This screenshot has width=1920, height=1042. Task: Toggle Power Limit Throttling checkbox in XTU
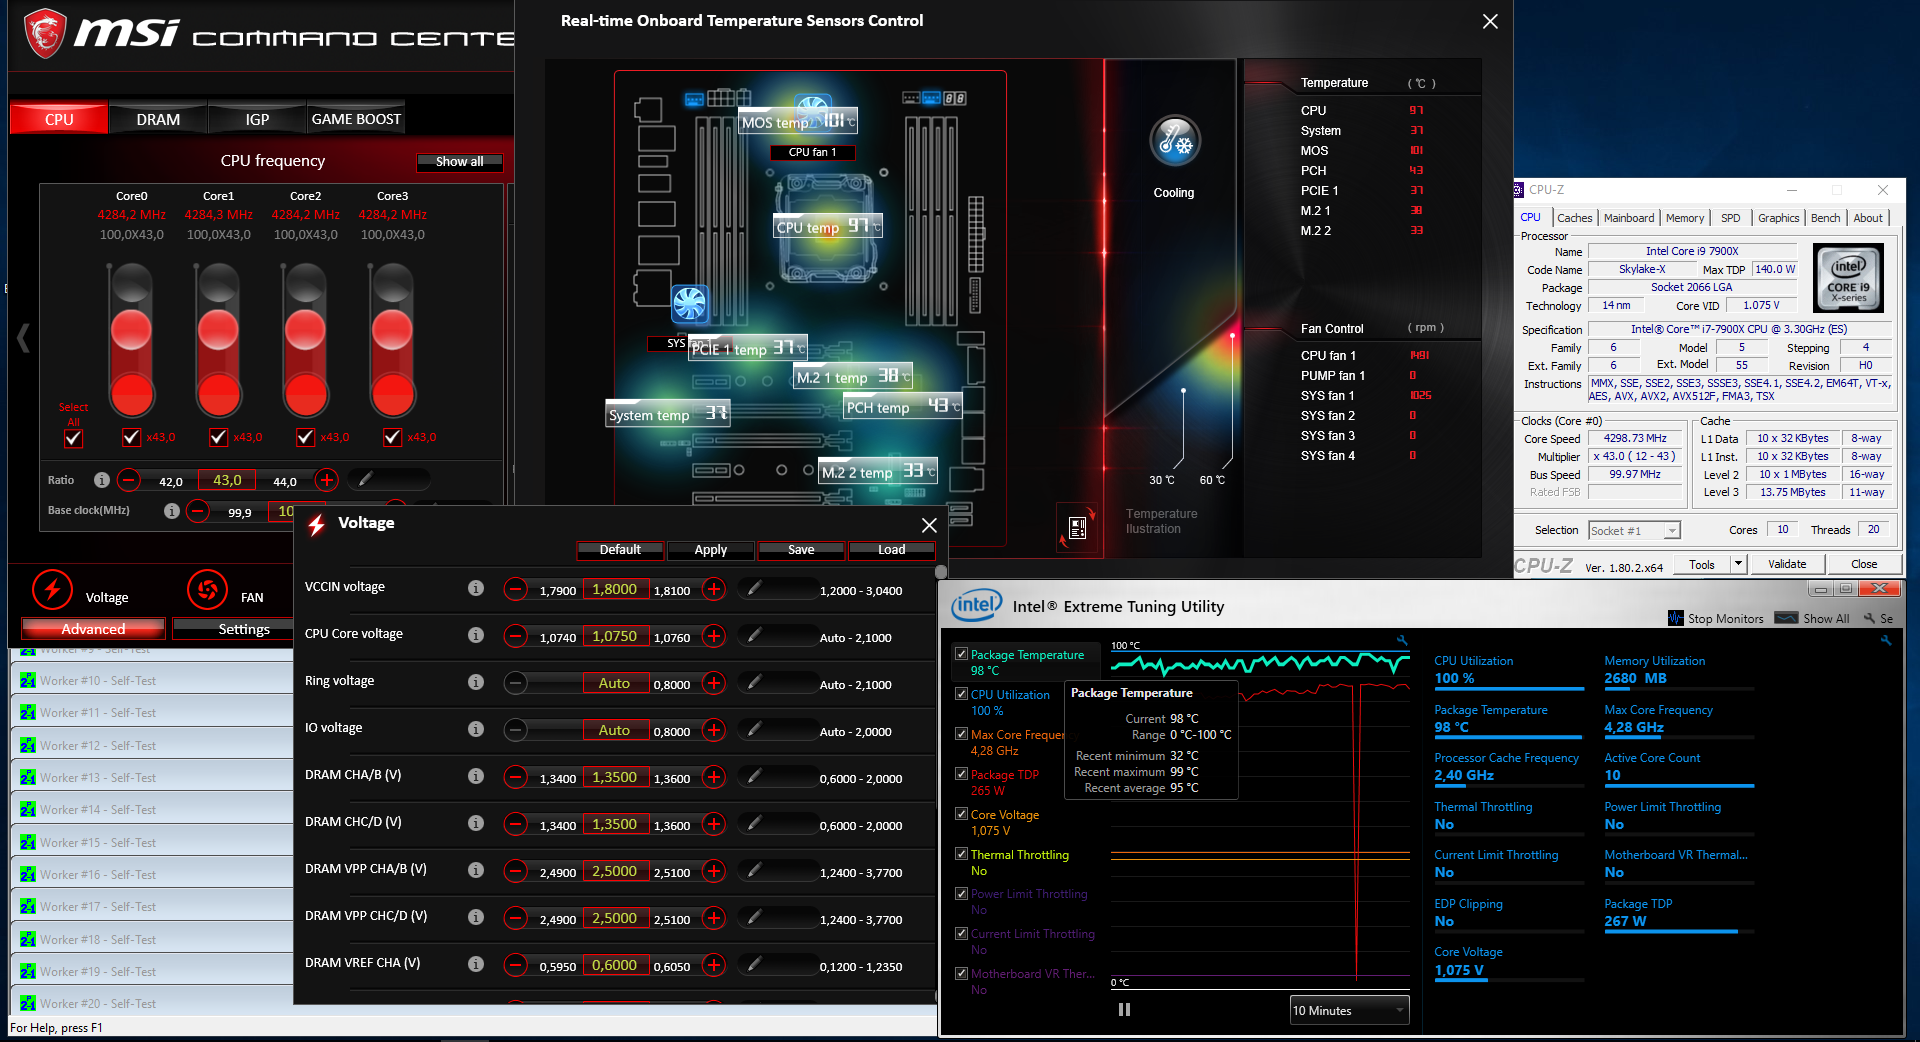[961, 893]
